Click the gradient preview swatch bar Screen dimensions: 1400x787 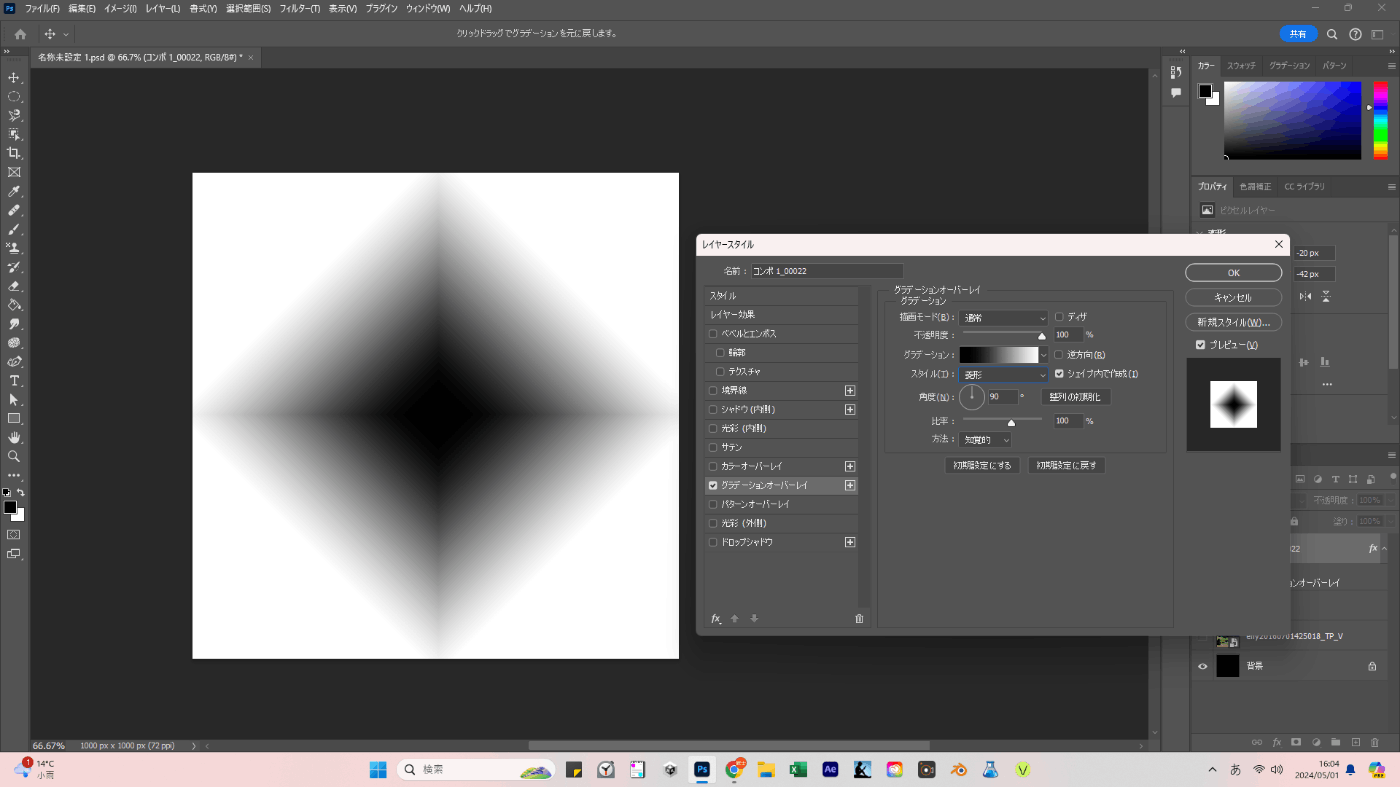pyautogui.click(x=999, y=355)
